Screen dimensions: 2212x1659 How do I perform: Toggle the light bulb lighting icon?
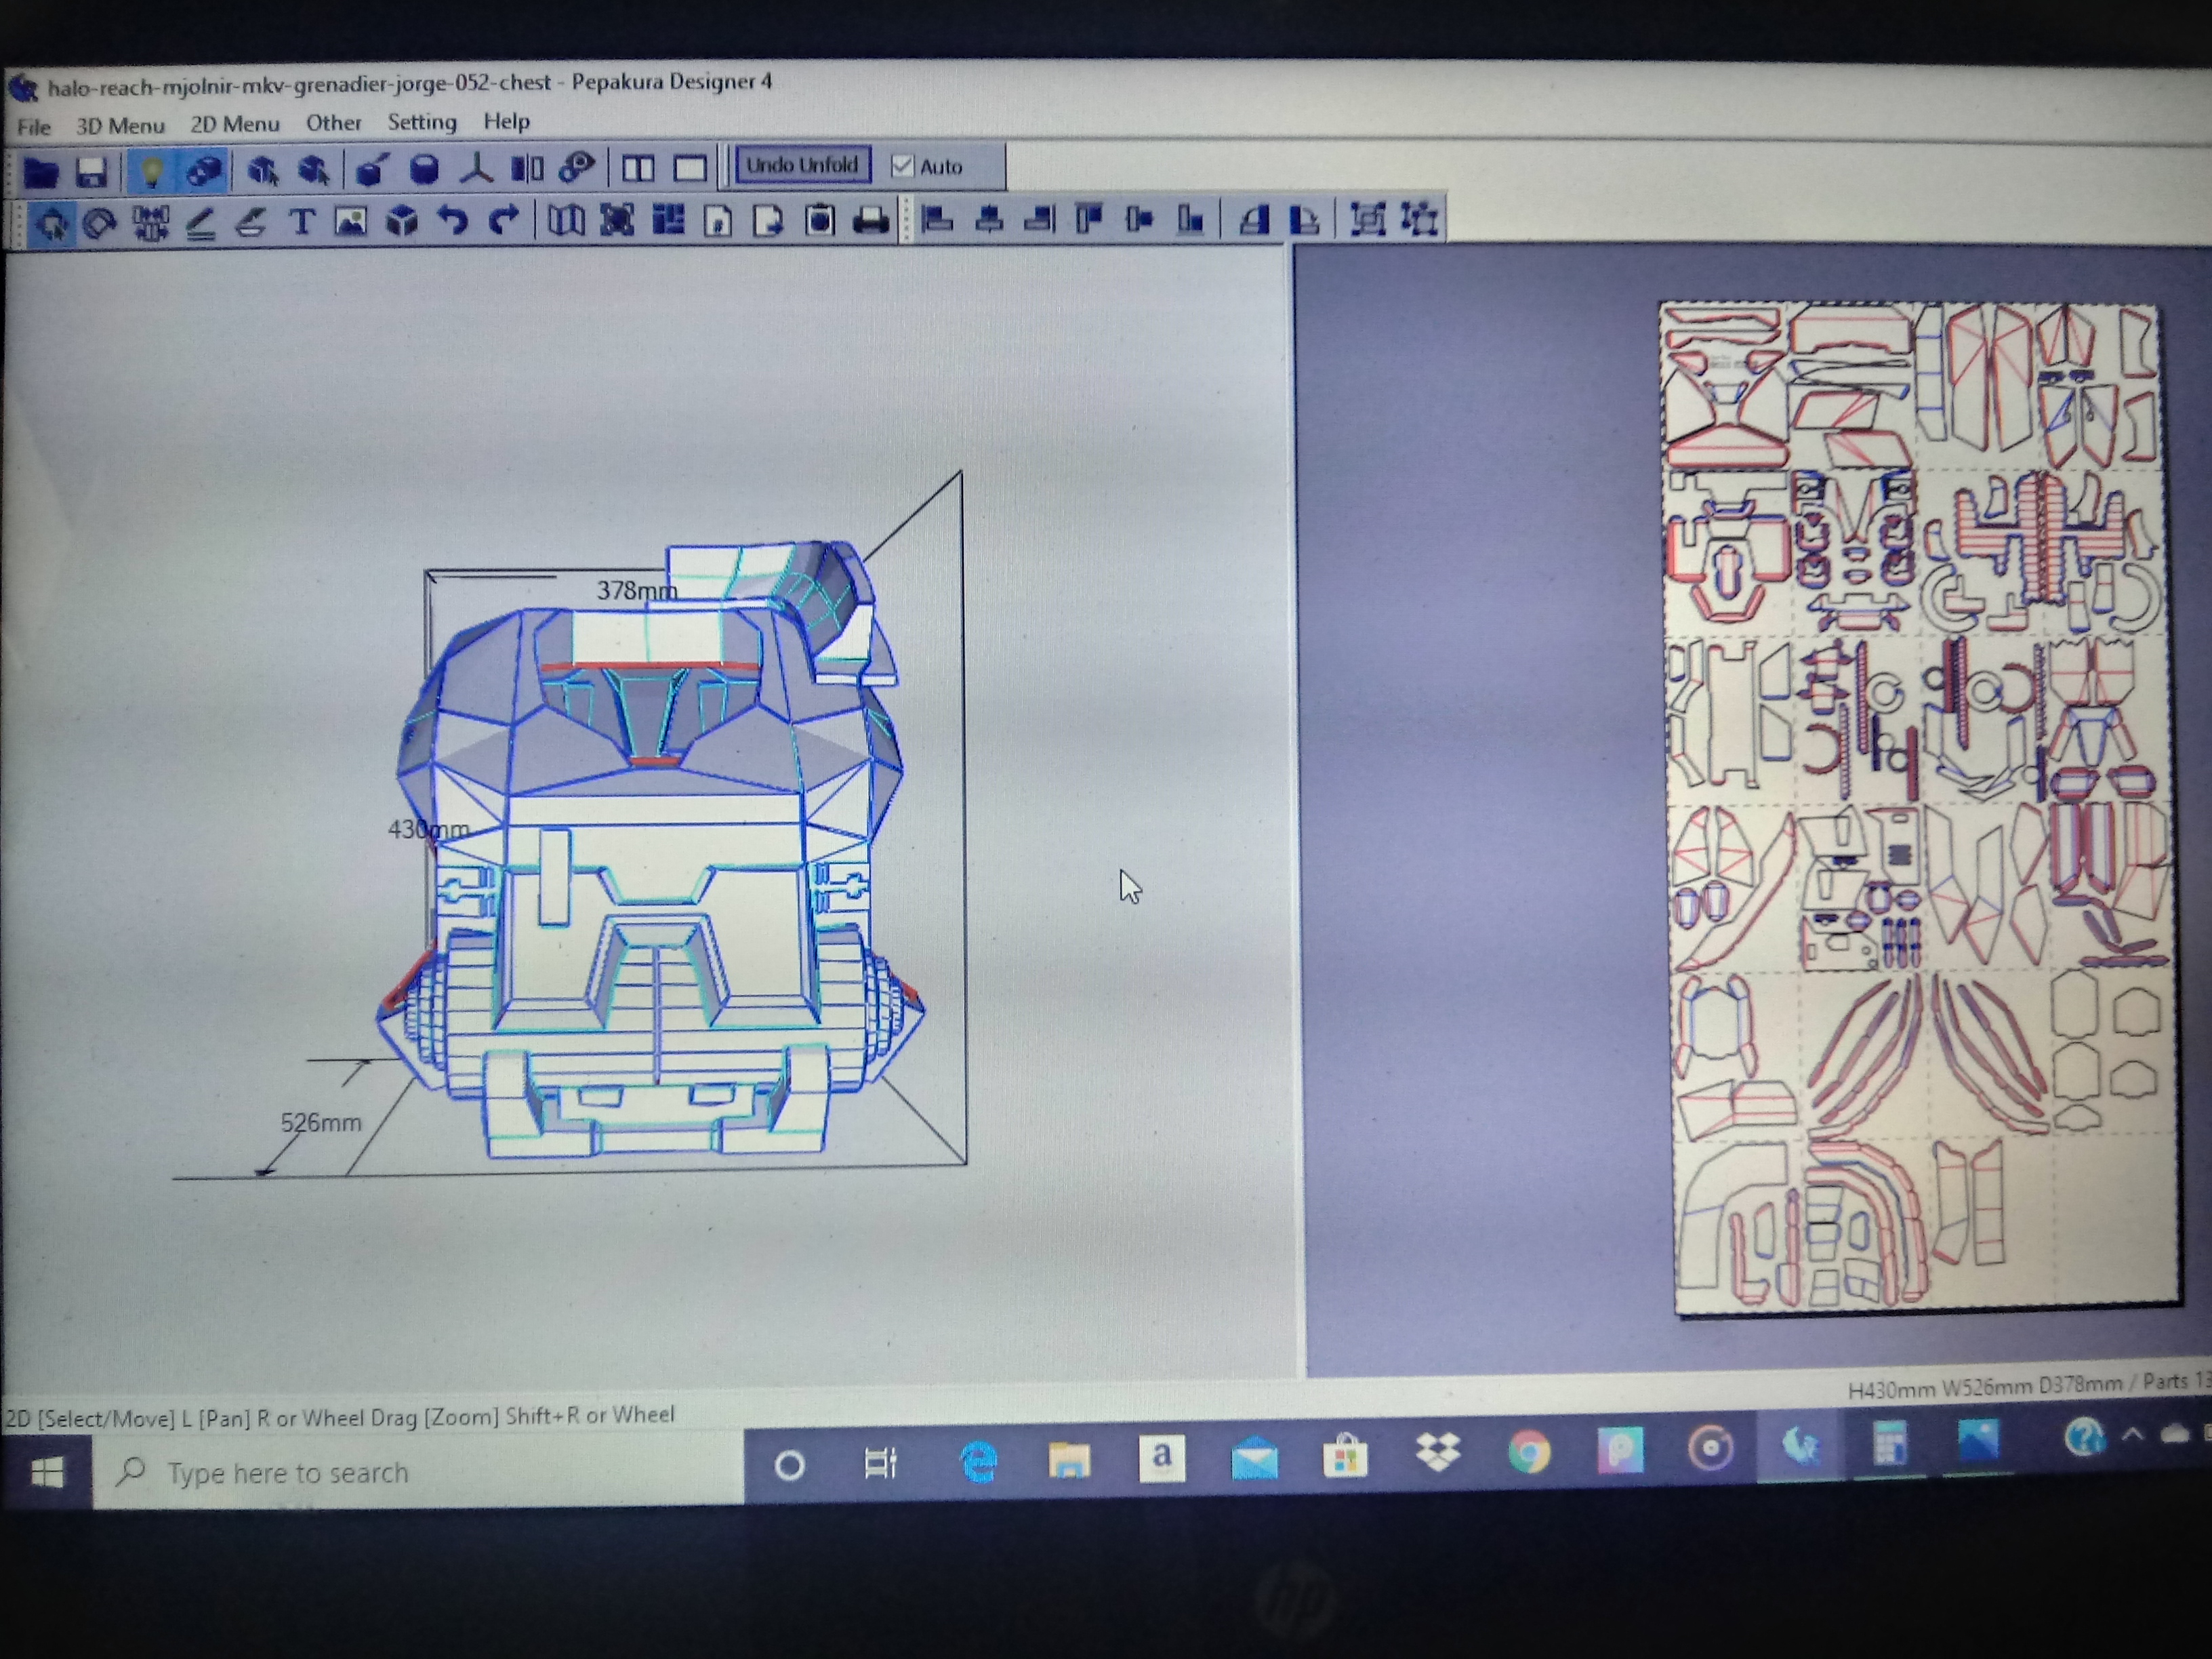pos(152,171)
